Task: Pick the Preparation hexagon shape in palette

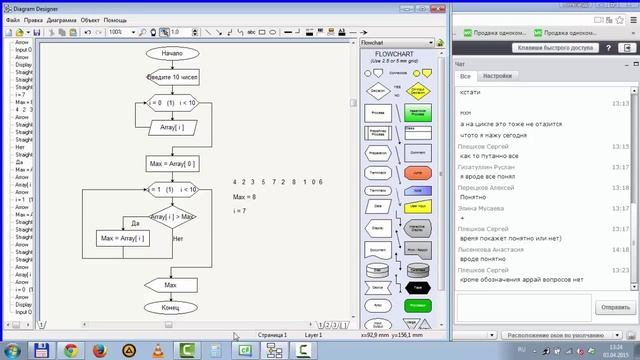Action: (x=378, y=153)
